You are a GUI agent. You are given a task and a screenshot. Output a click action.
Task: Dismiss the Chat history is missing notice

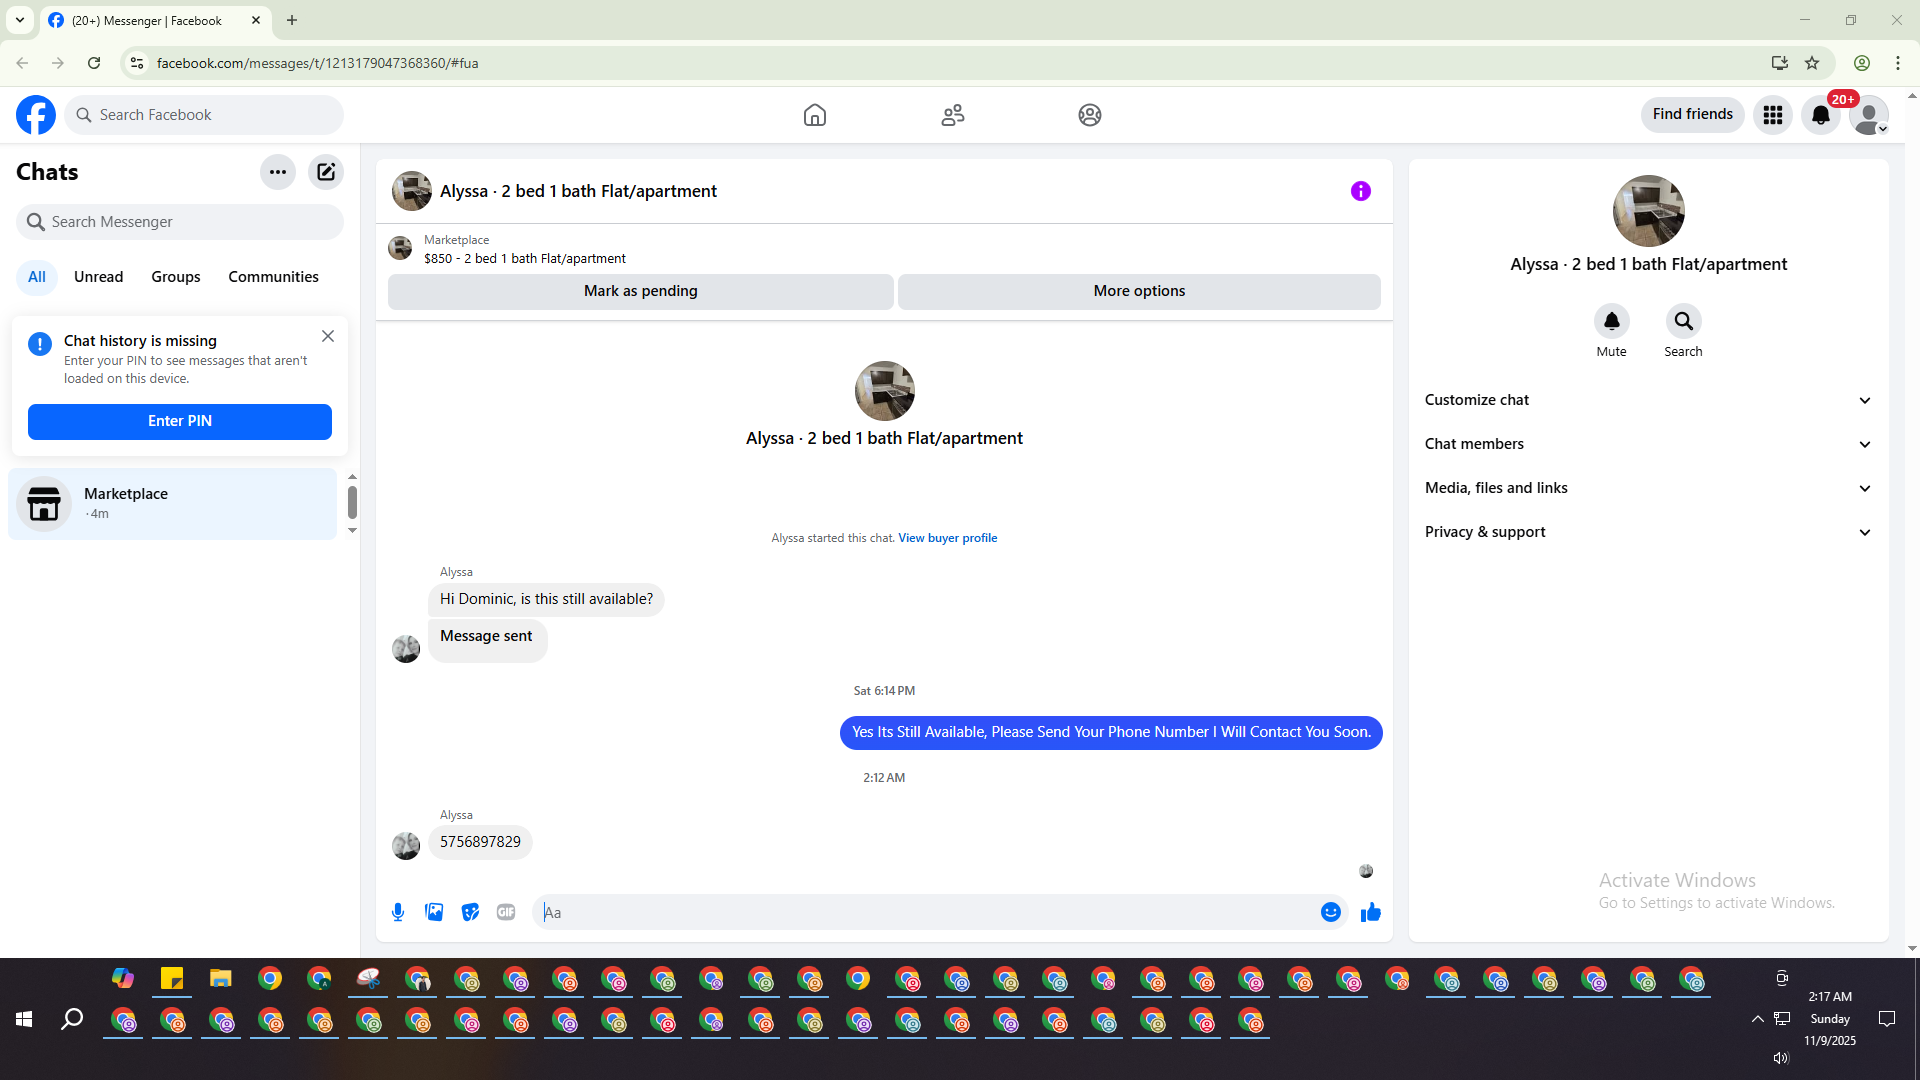point(328,337)
